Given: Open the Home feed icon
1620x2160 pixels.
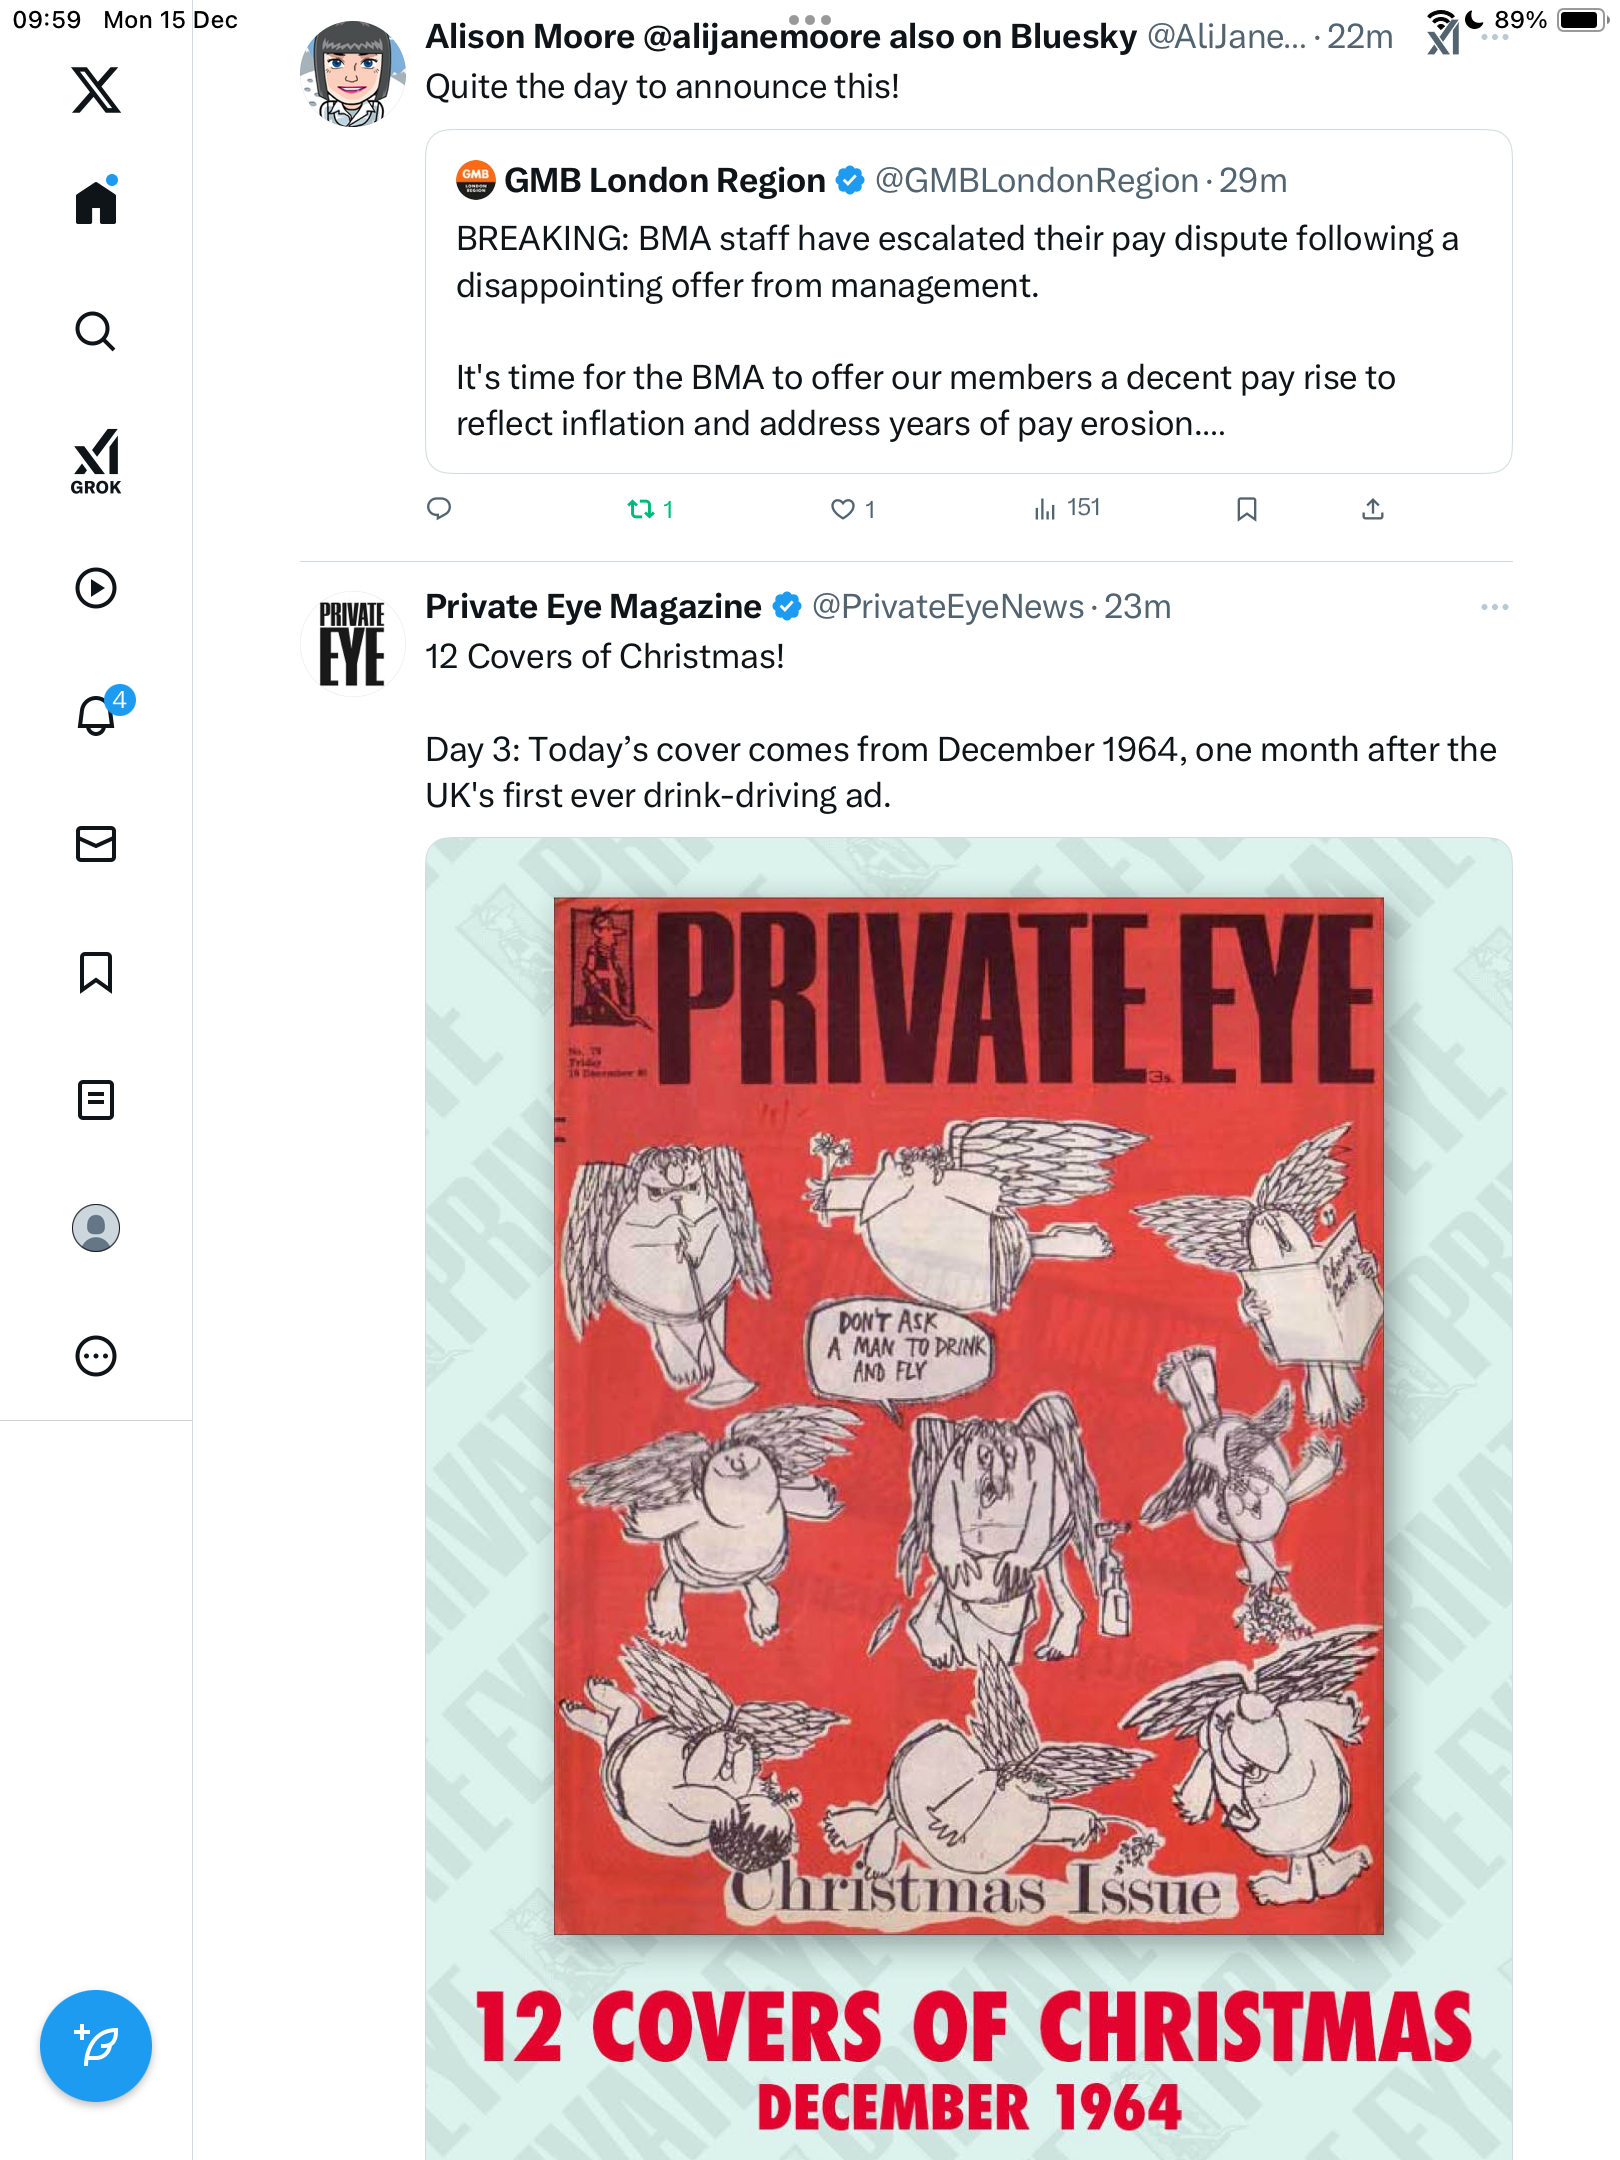Looking at the screenshot, I should (96, 203).
